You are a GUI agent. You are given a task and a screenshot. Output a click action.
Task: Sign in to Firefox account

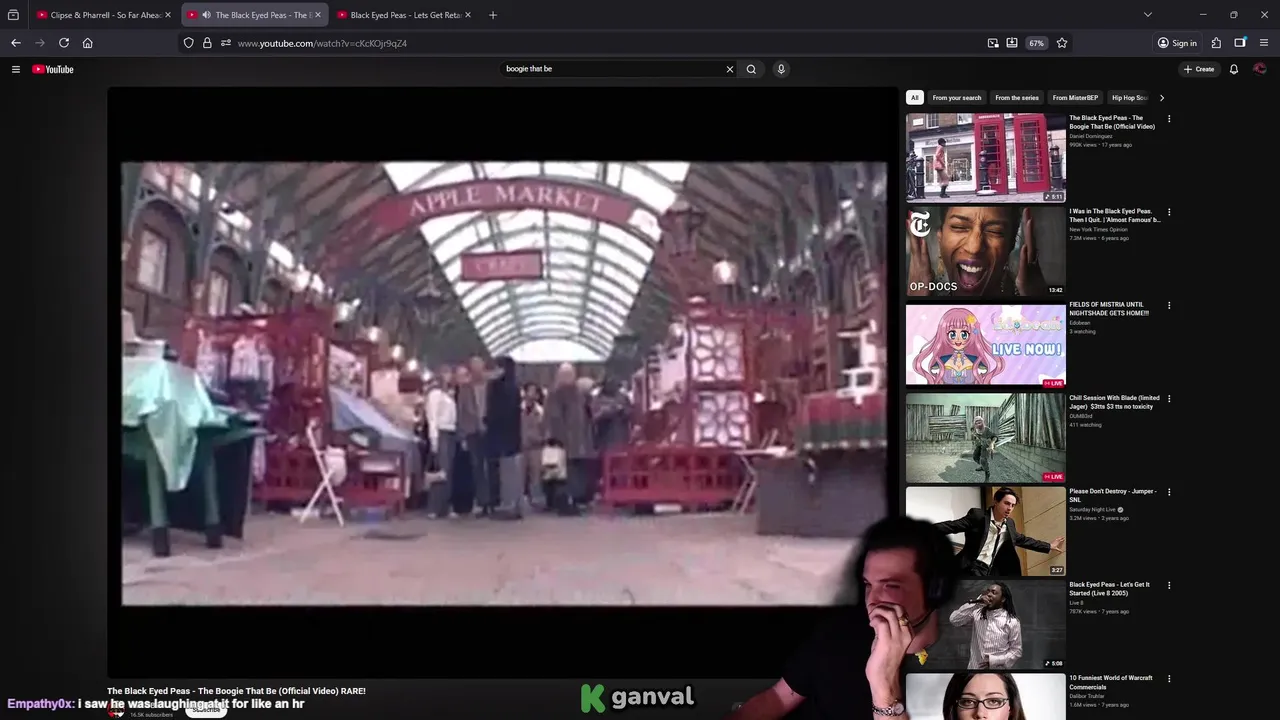[x=1177, y=43]
